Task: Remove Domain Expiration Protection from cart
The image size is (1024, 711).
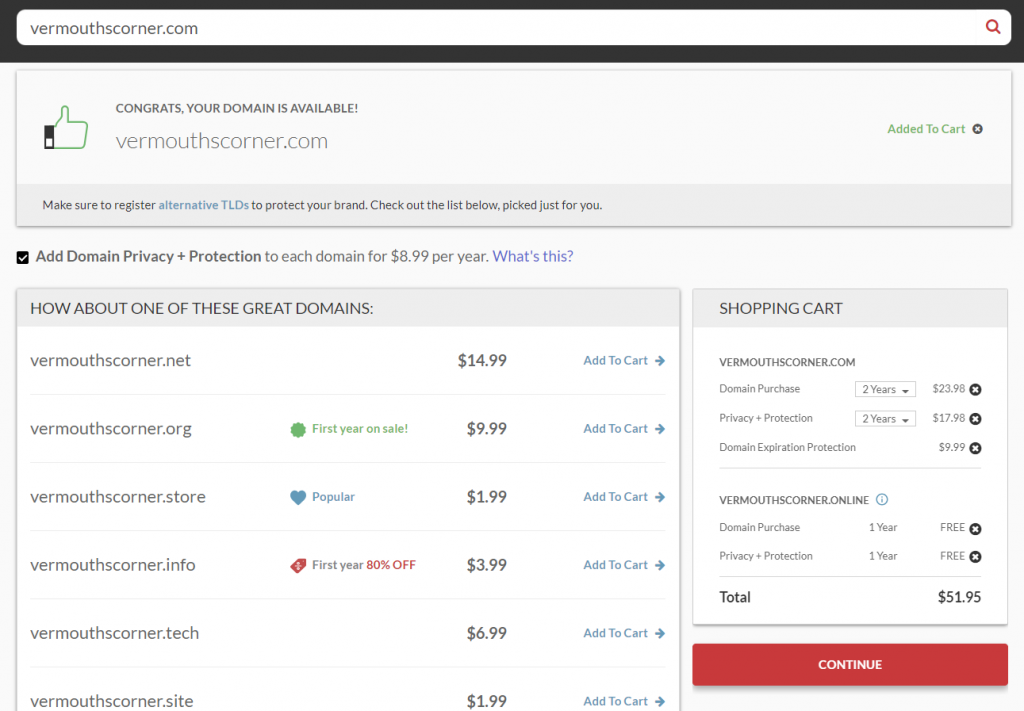Action: coord(976,448)
